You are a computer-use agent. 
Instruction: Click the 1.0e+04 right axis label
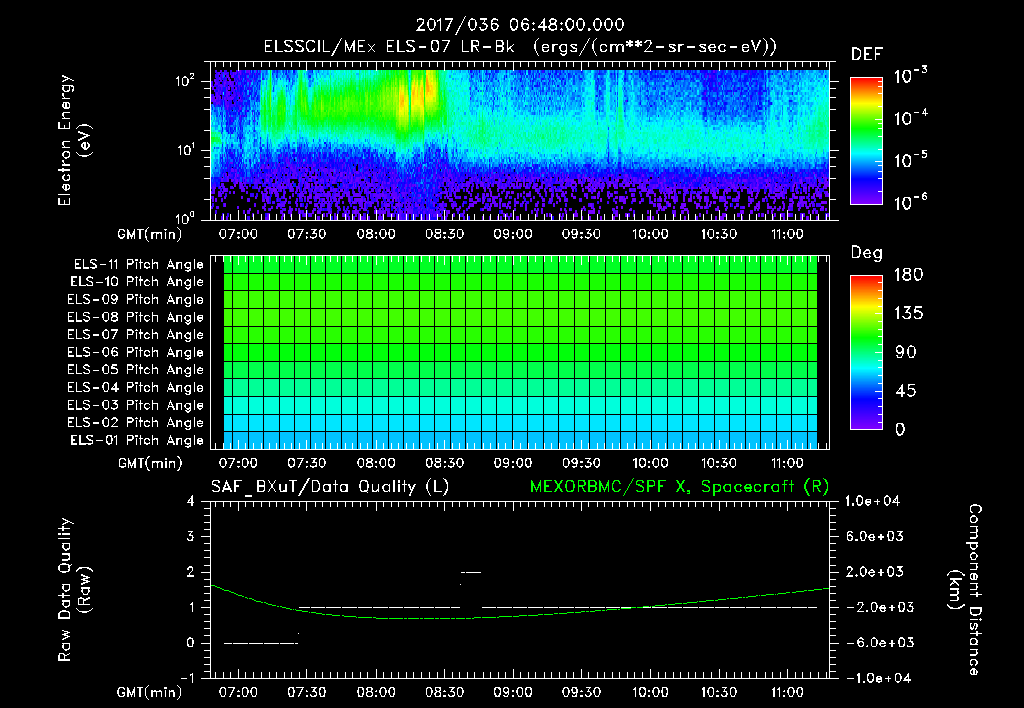872,502
